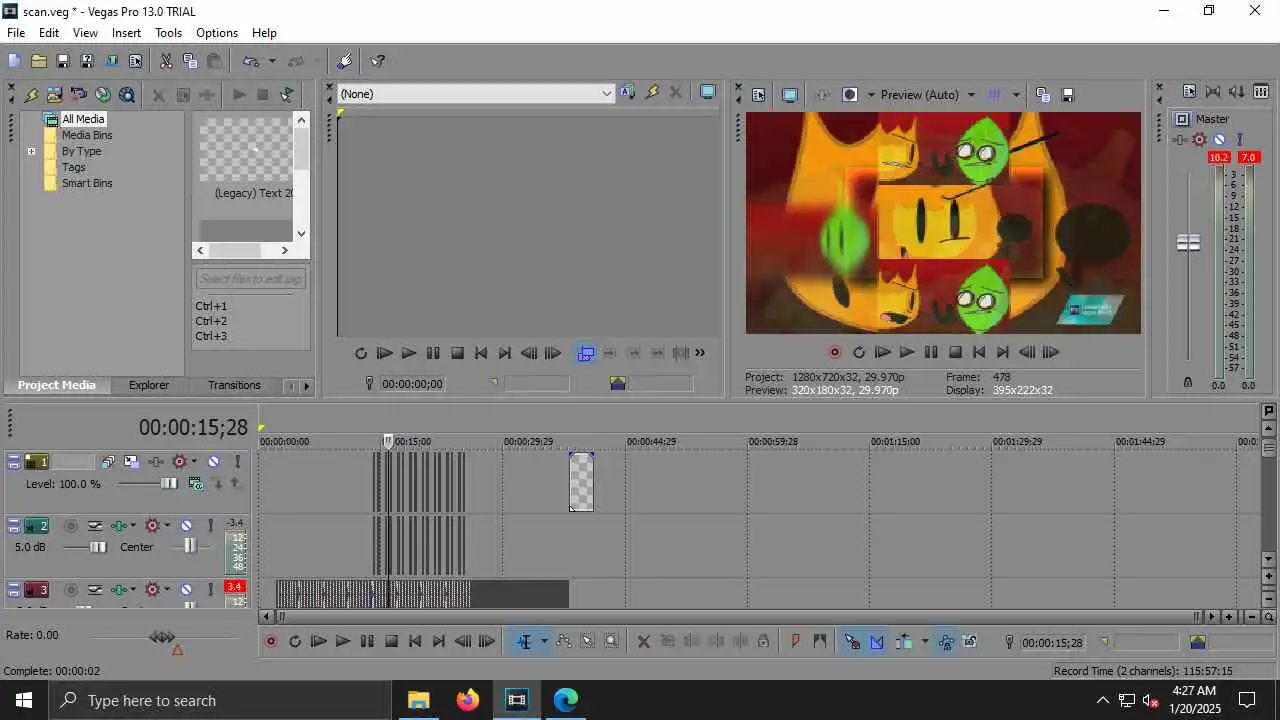The width and height of the screenshot is (1280, 720).
Task: Click the track 1 Level slider handle
Action: pyautogui.click(x=169, y=483)
